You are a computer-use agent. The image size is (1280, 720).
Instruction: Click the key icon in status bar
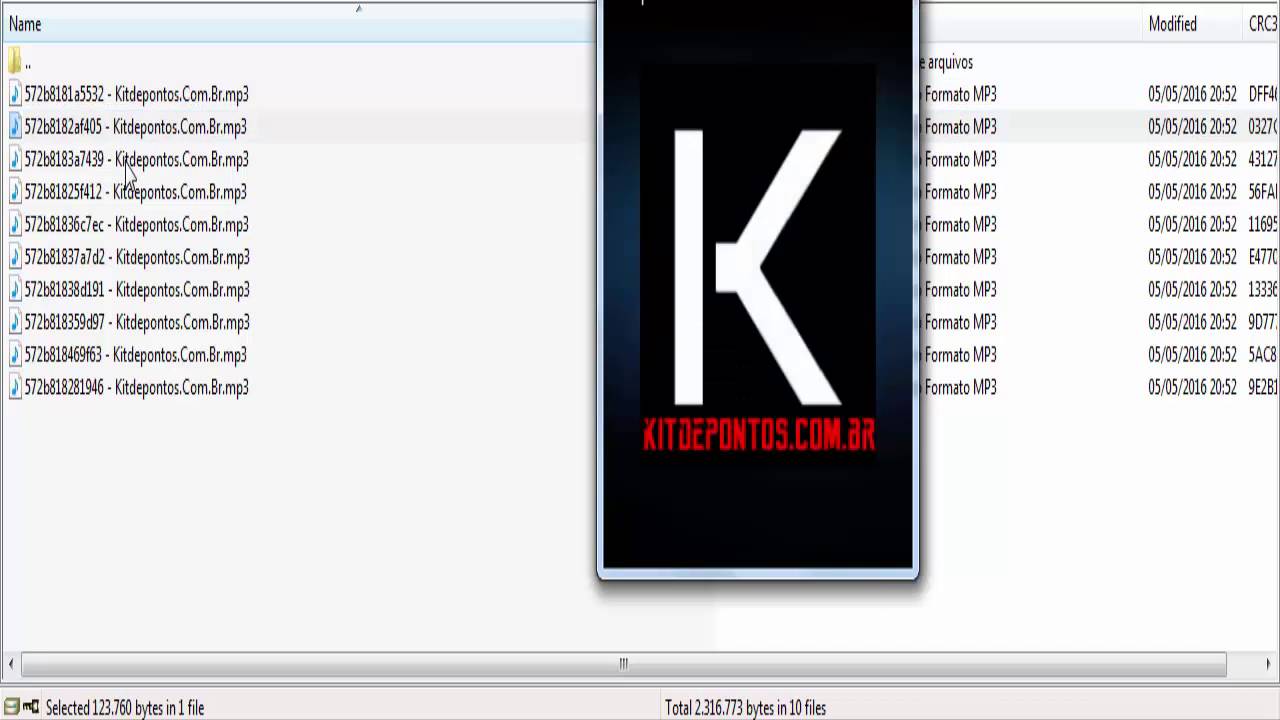coord(31,707)
